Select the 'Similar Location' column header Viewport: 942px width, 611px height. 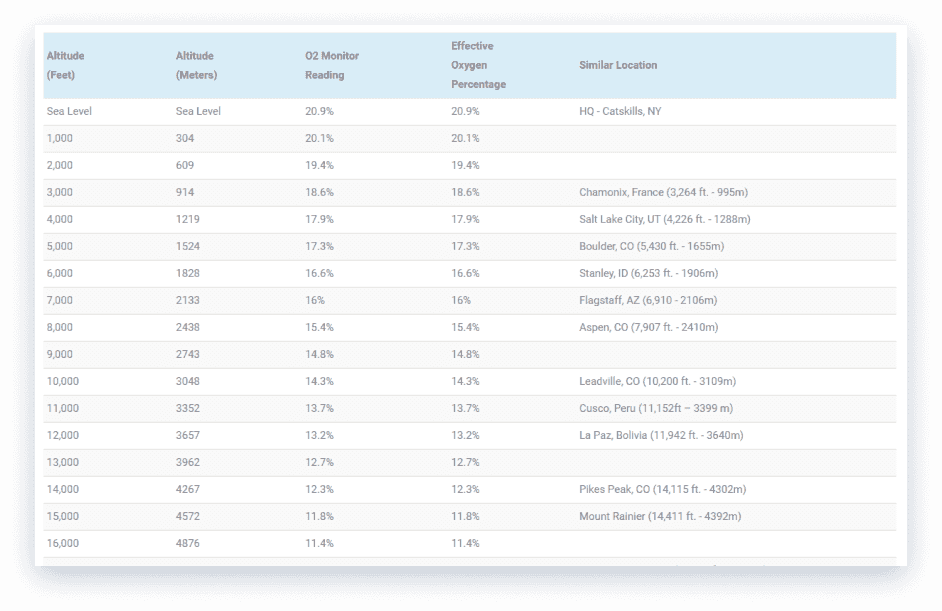(x=618, y=65)
